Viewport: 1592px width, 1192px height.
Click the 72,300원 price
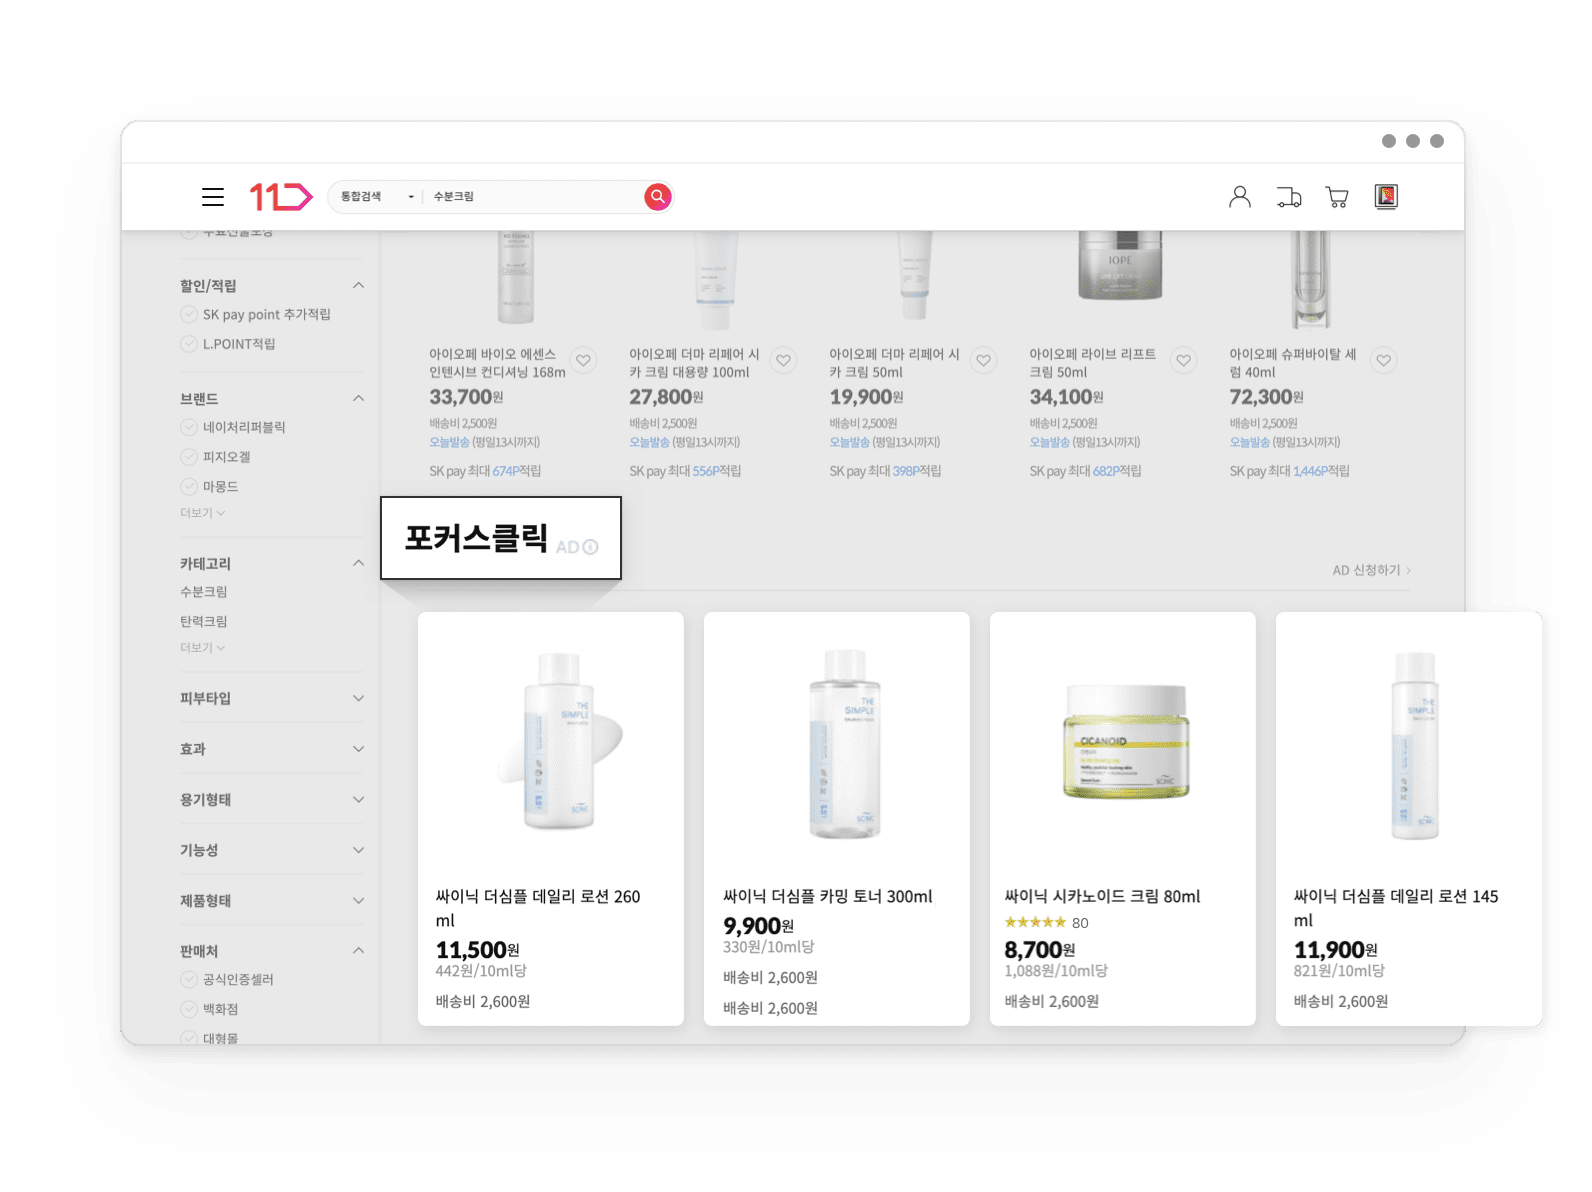coord(1266,397)
